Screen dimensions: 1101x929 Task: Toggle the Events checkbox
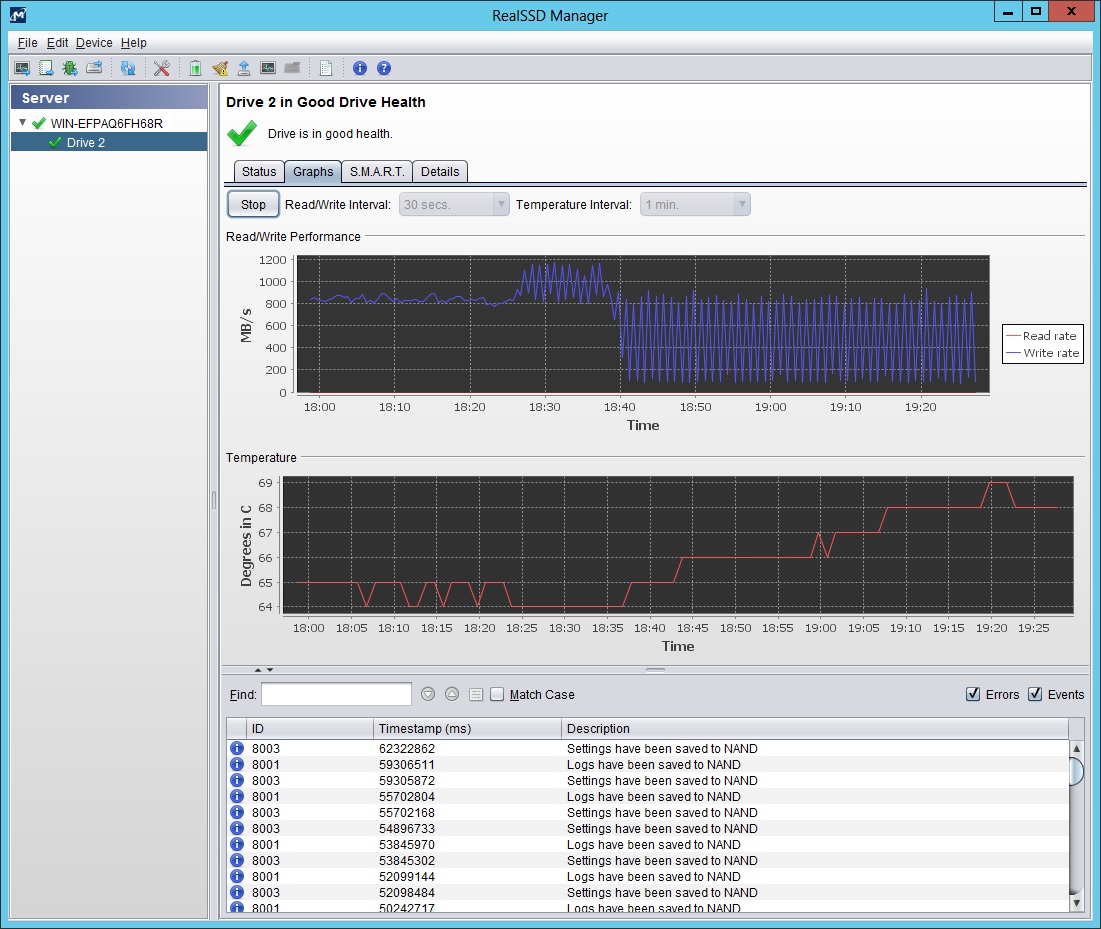[1035, 694]
